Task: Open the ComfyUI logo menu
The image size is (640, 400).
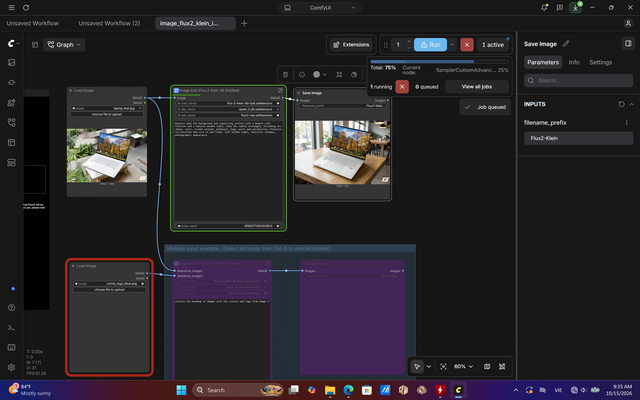Action: (x=13, y=43)
